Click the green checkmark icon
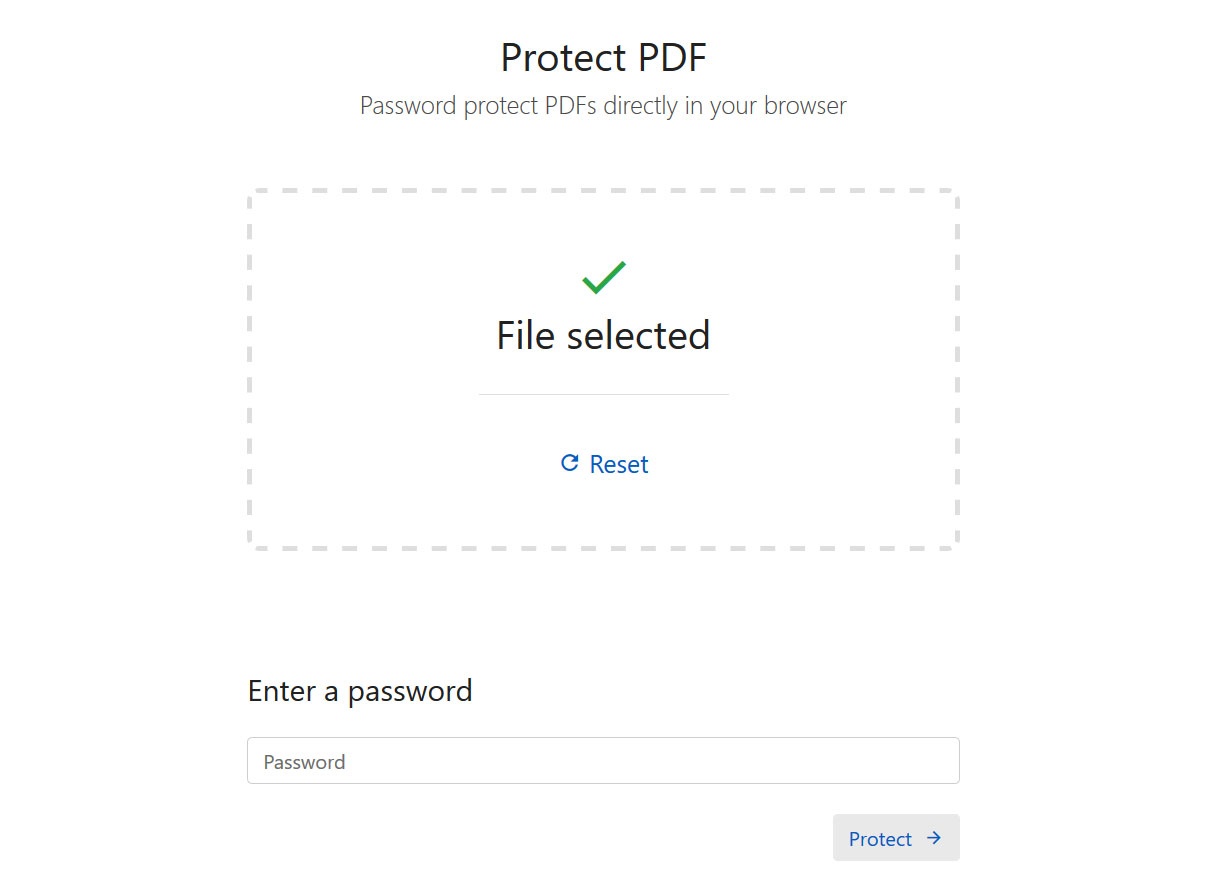This screenshot has width=1221, height=879. pyautogui.click(x=603, y=277)
